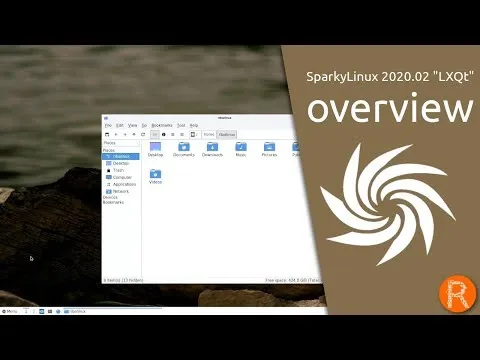
Task: Switch to compact view mode
Action: 173,134
